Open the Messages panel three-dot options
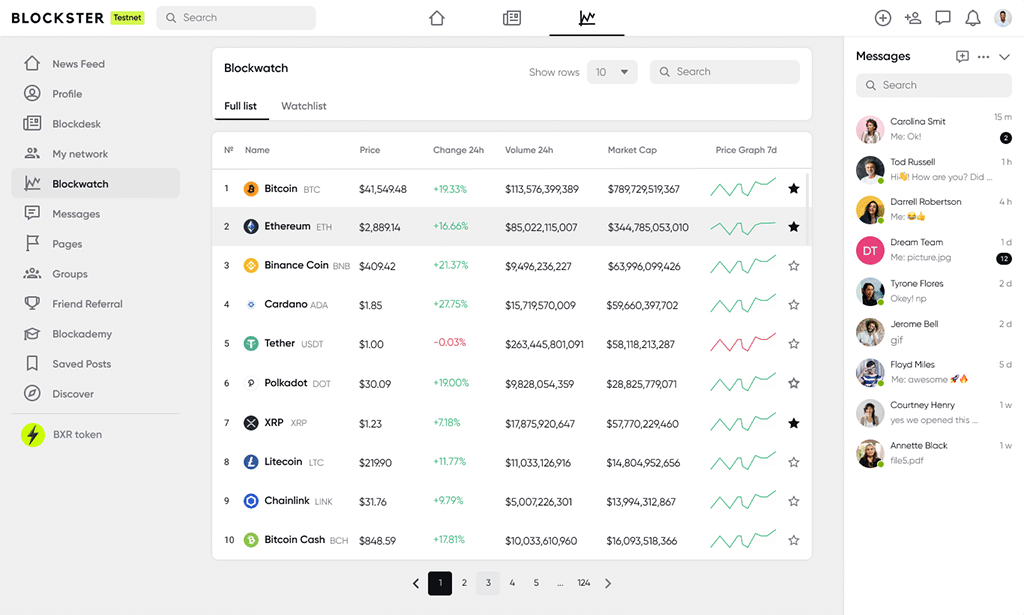This screenshot has width=1024, height=615. coord(984,57)
